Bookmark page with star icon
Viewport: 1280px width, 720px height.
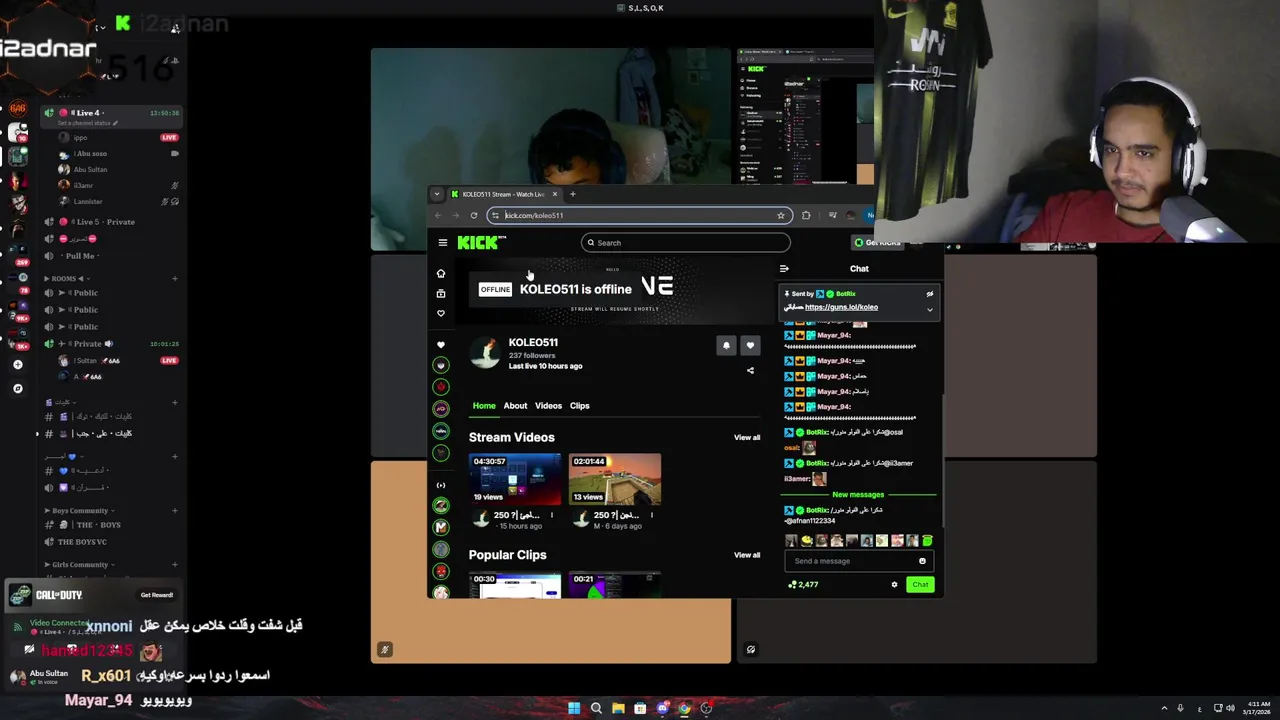781,215
